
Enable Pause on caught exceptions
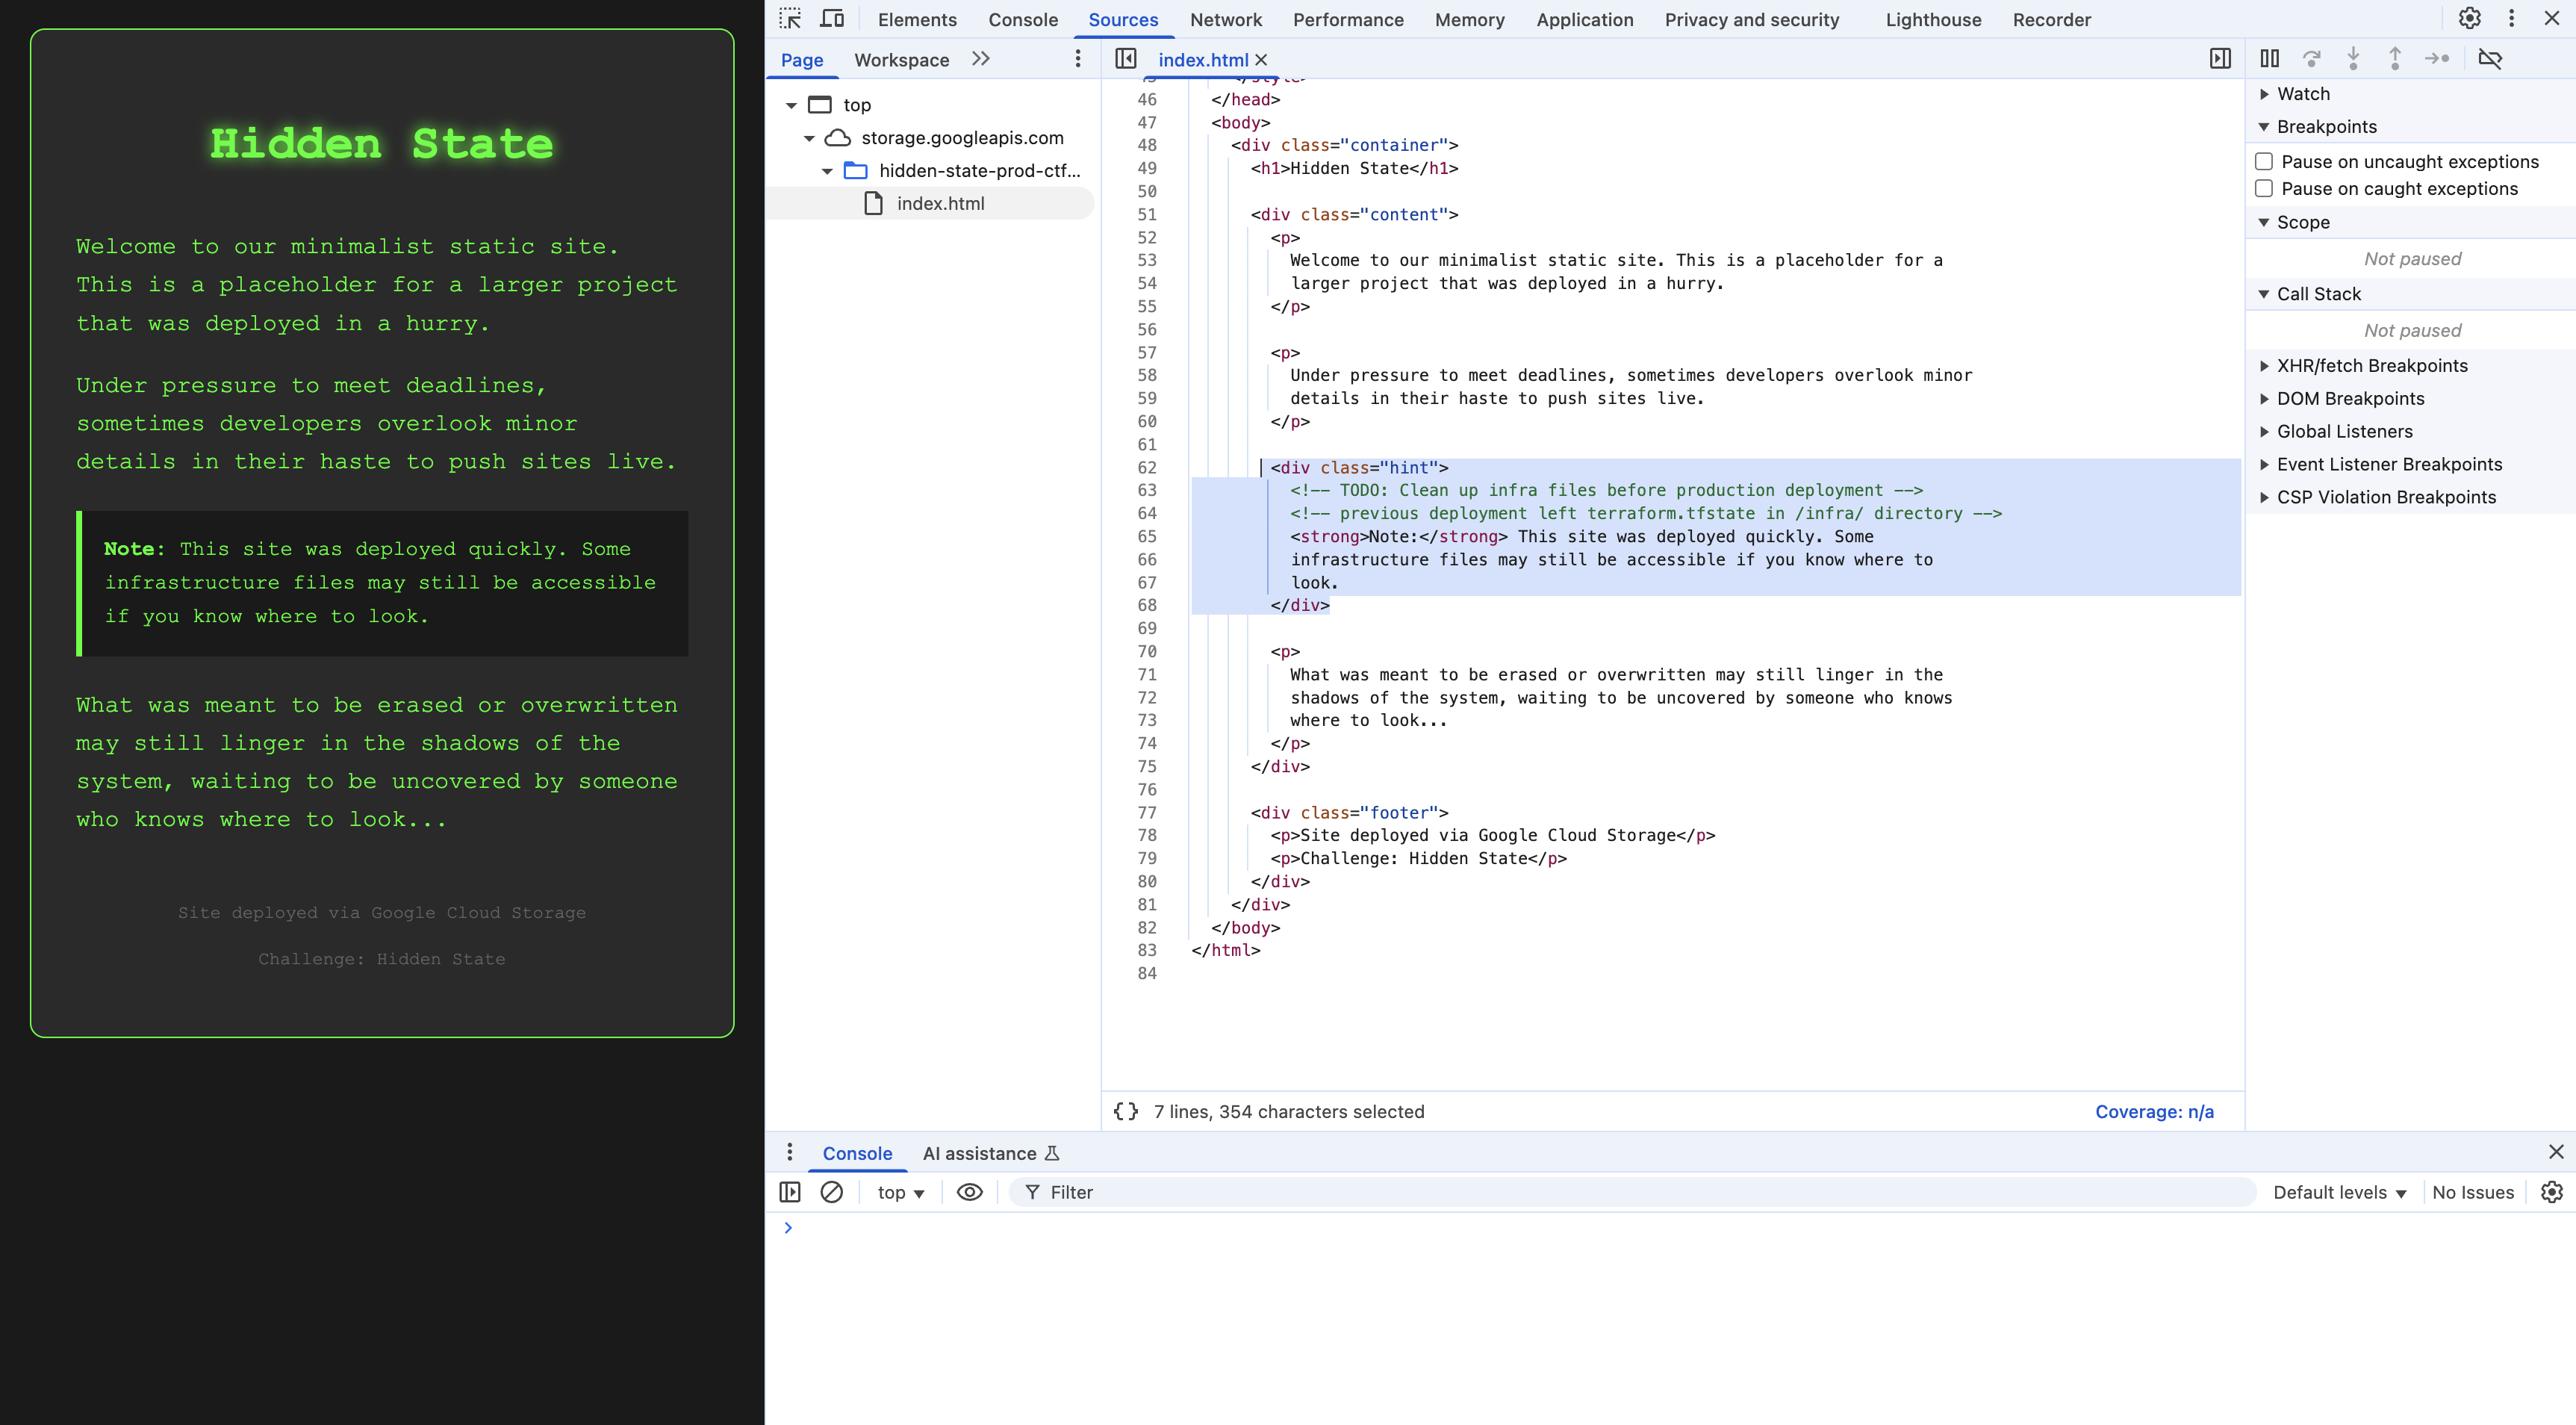tap(2264, 189)
